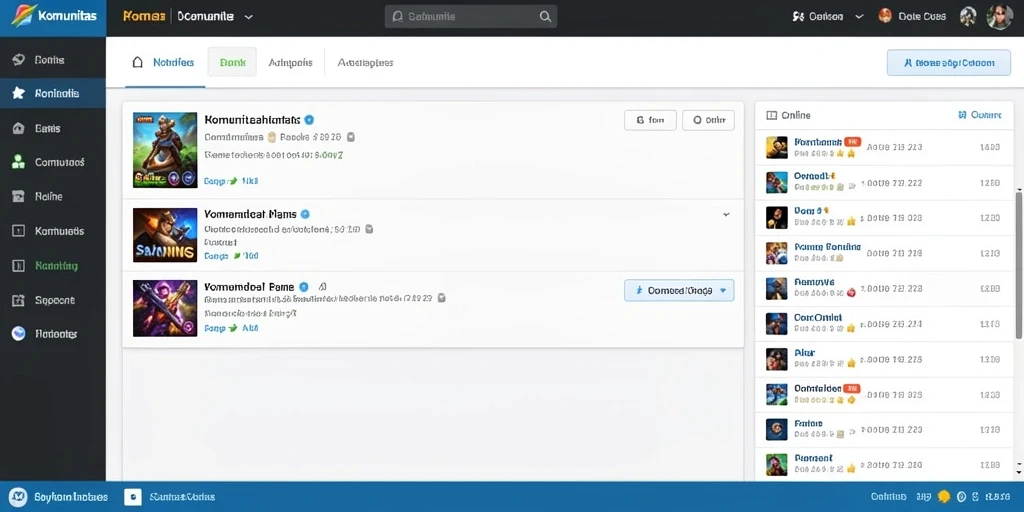
Task: Click the white square icon in the status bar
Action: coord(133,497)
